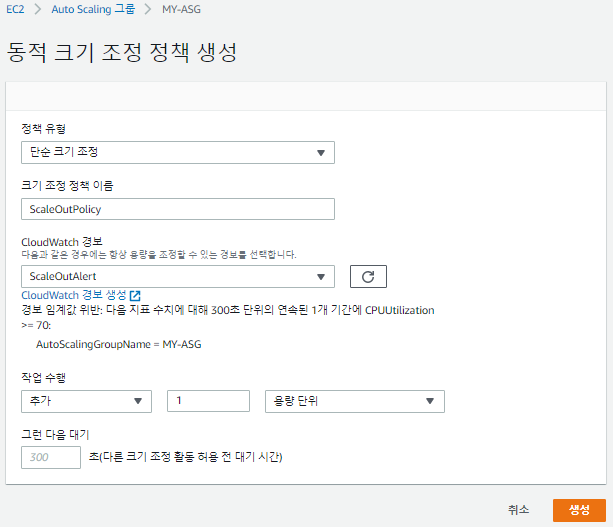Click the 작업 수행 label
The width and height of the screenshot is (613, 527).
click(43, 377)
